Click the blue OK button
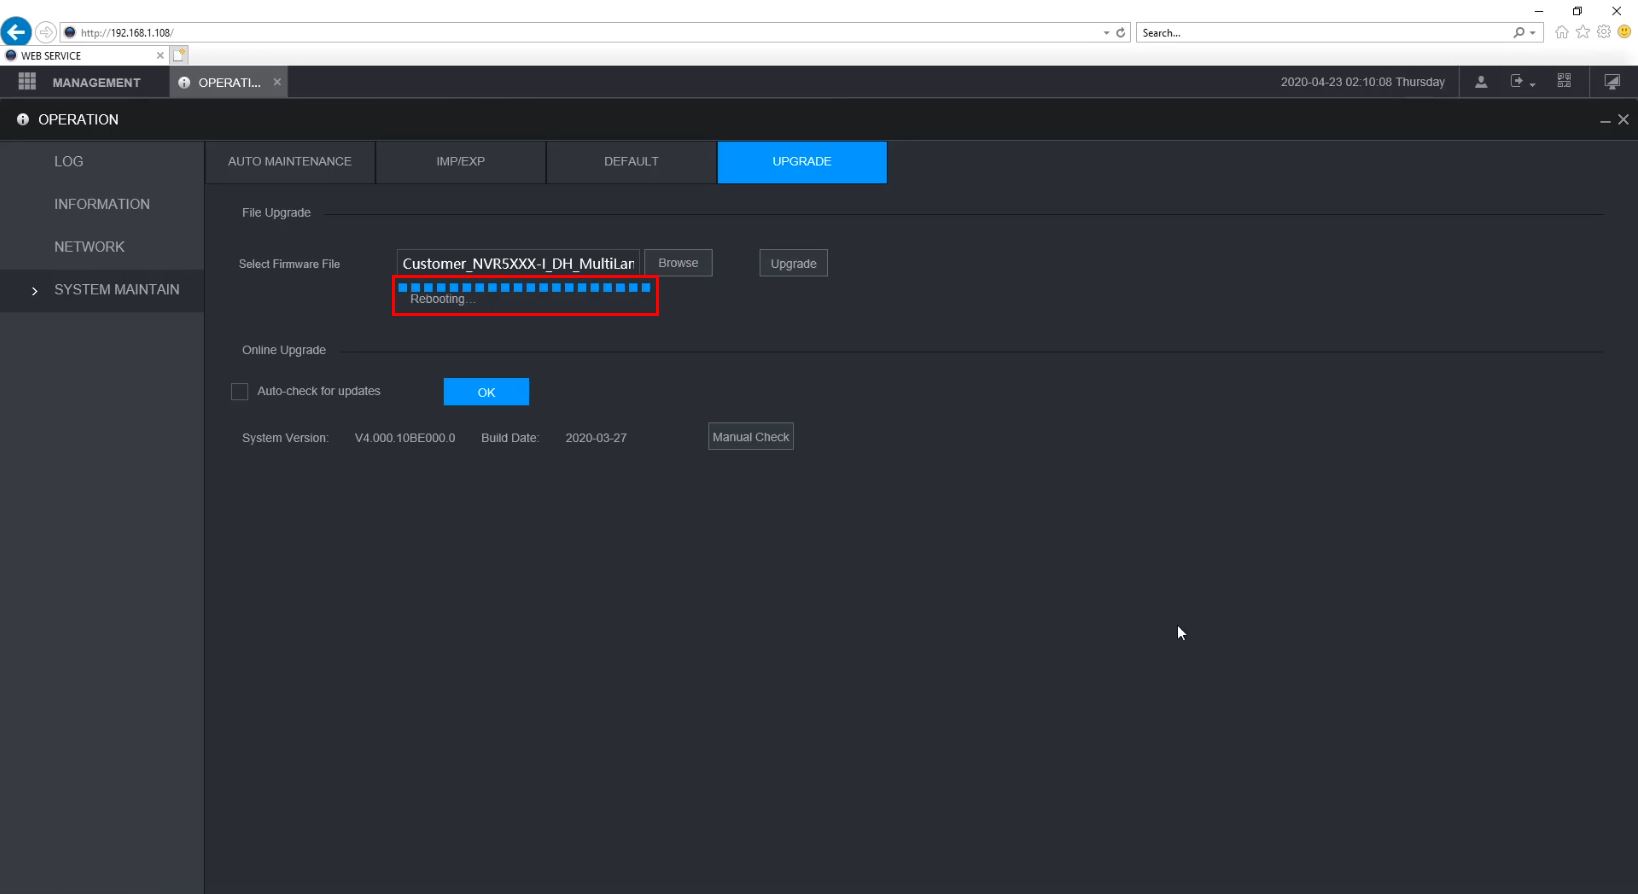 [486, 392]
